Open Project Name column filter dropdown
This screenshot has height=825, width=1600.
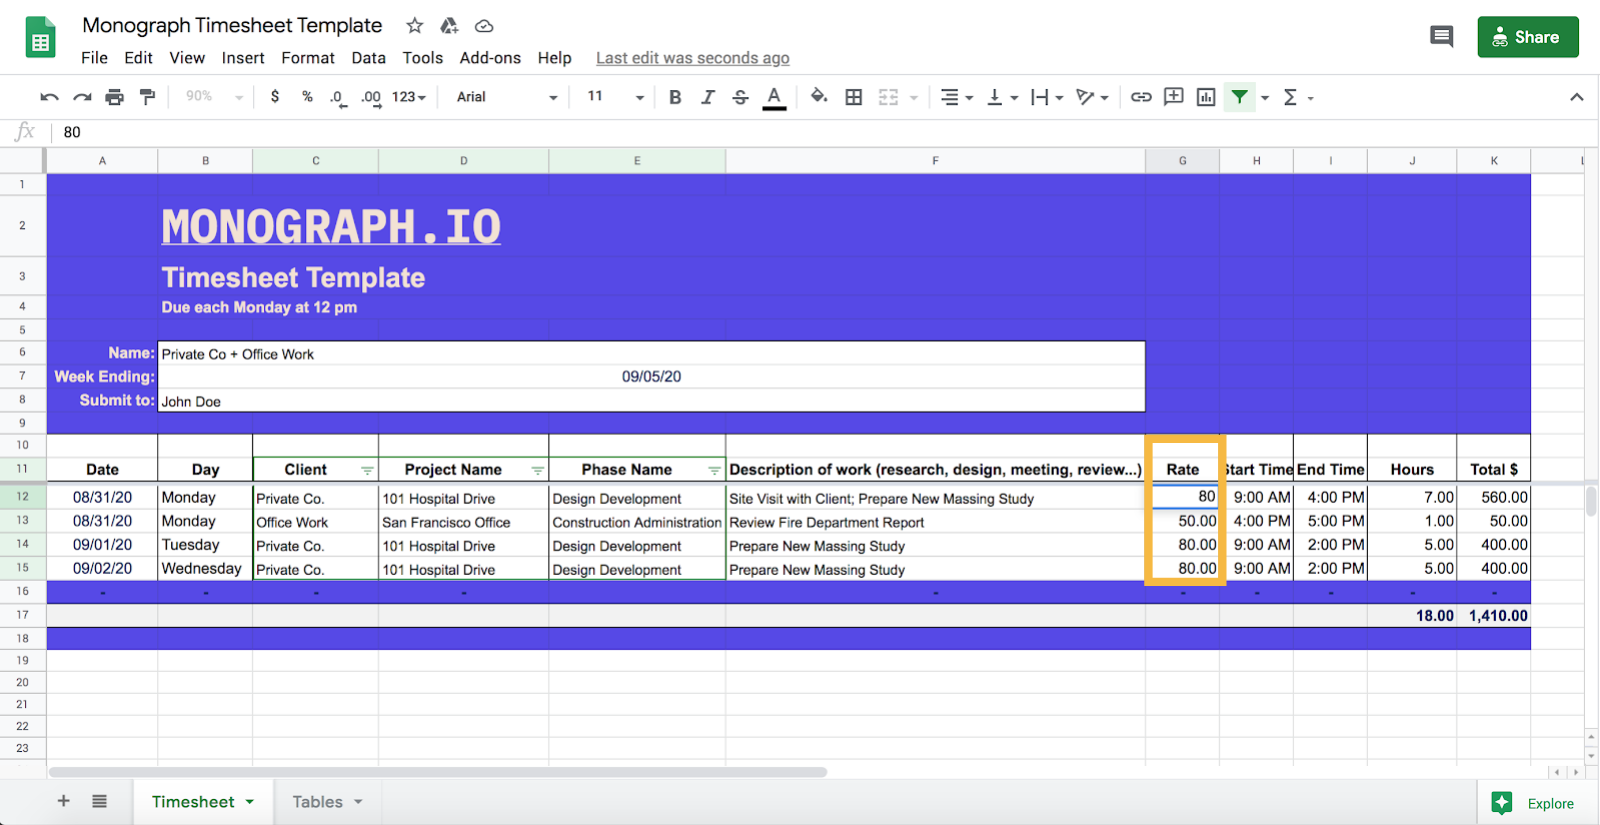click(538, 470)
